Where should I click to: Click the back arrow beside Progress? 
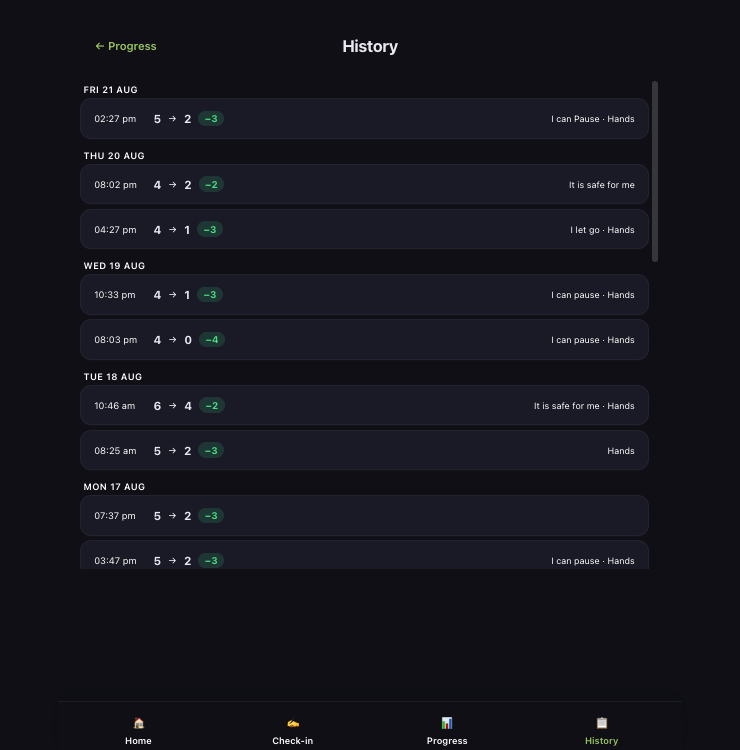point(99,46)
